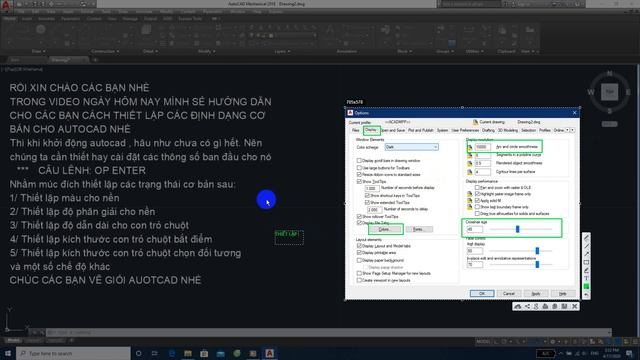Expand the Modify ribbon panel
This screenshot has height=360, width=640.
(x=207, y=51)
